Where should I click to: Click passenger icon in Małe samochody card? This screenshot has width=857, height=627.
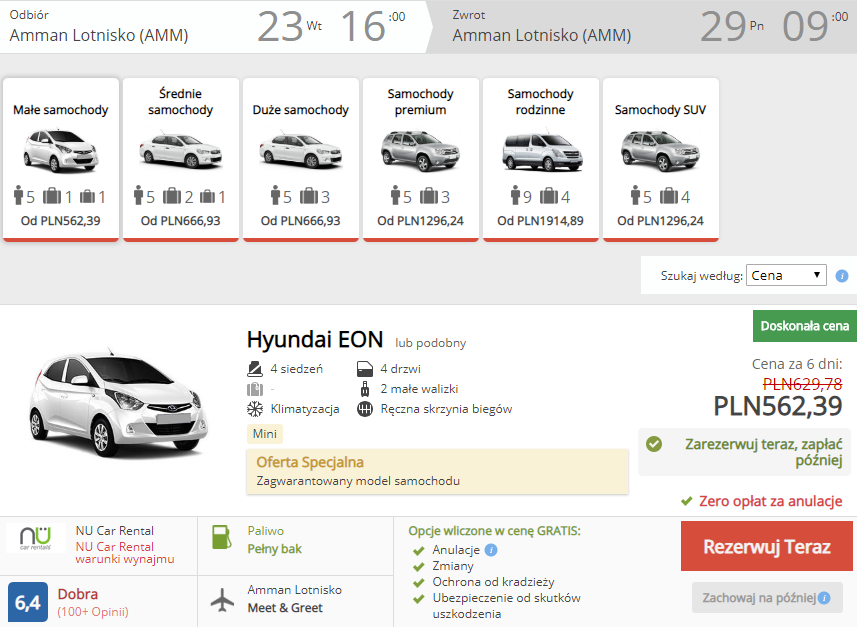(x=18, y=195)
